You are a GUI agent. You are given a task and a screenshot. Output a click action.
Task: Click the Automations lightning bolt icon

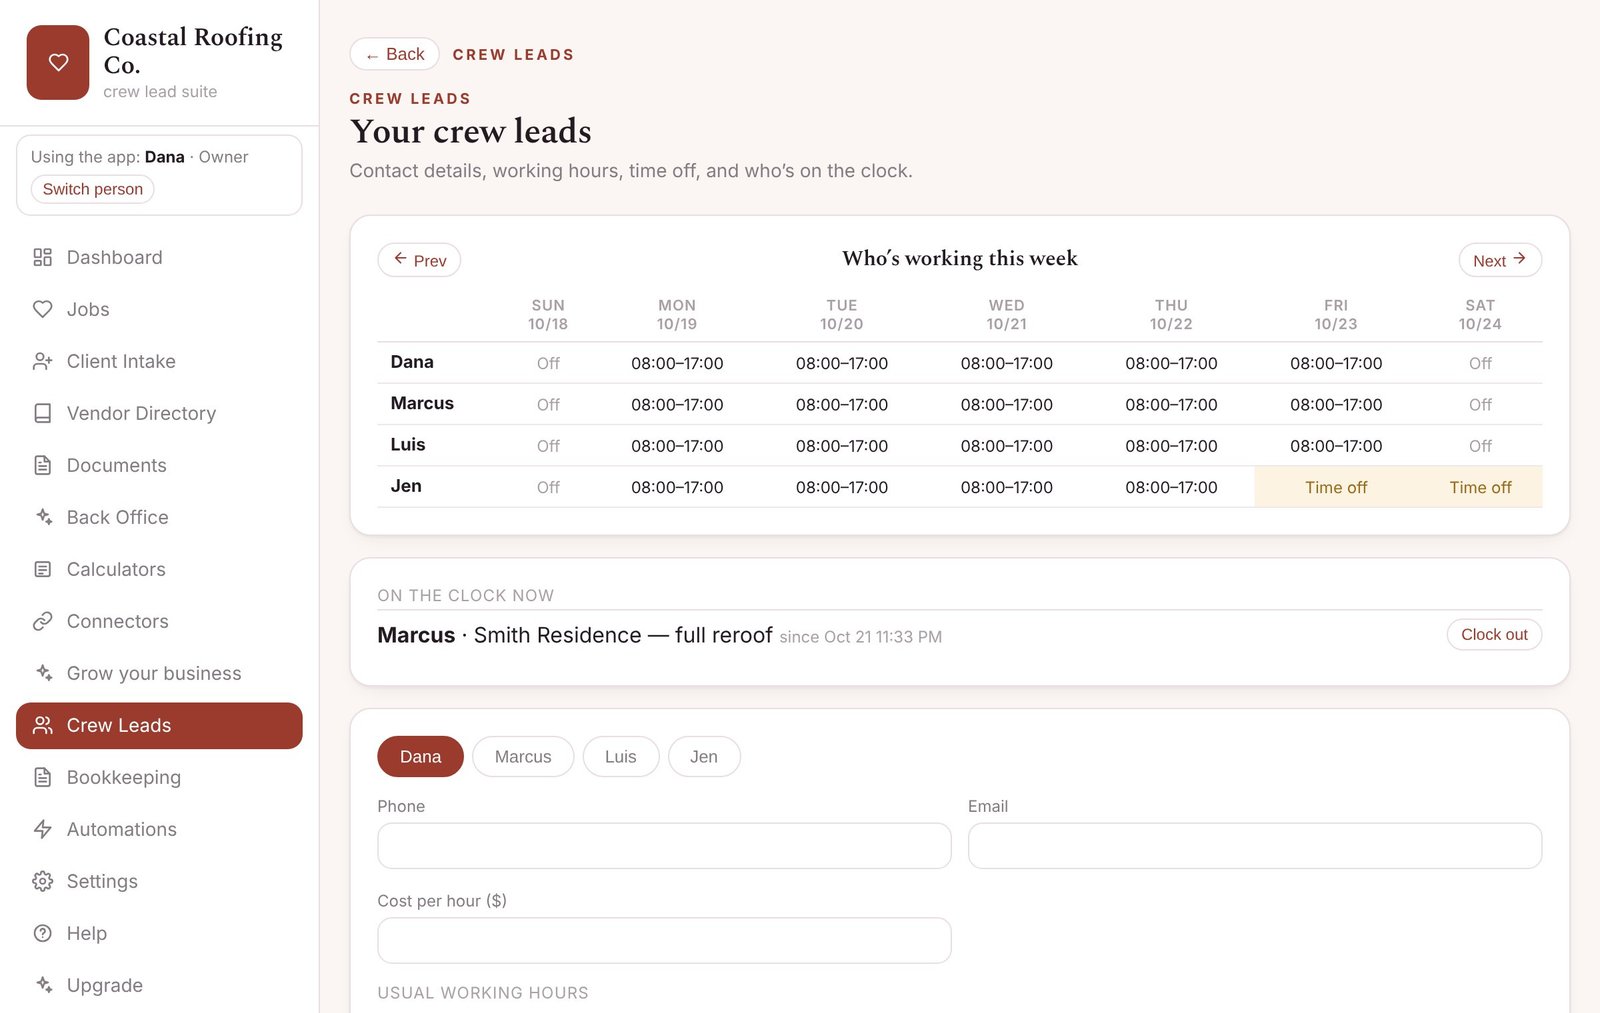point(42,829)
